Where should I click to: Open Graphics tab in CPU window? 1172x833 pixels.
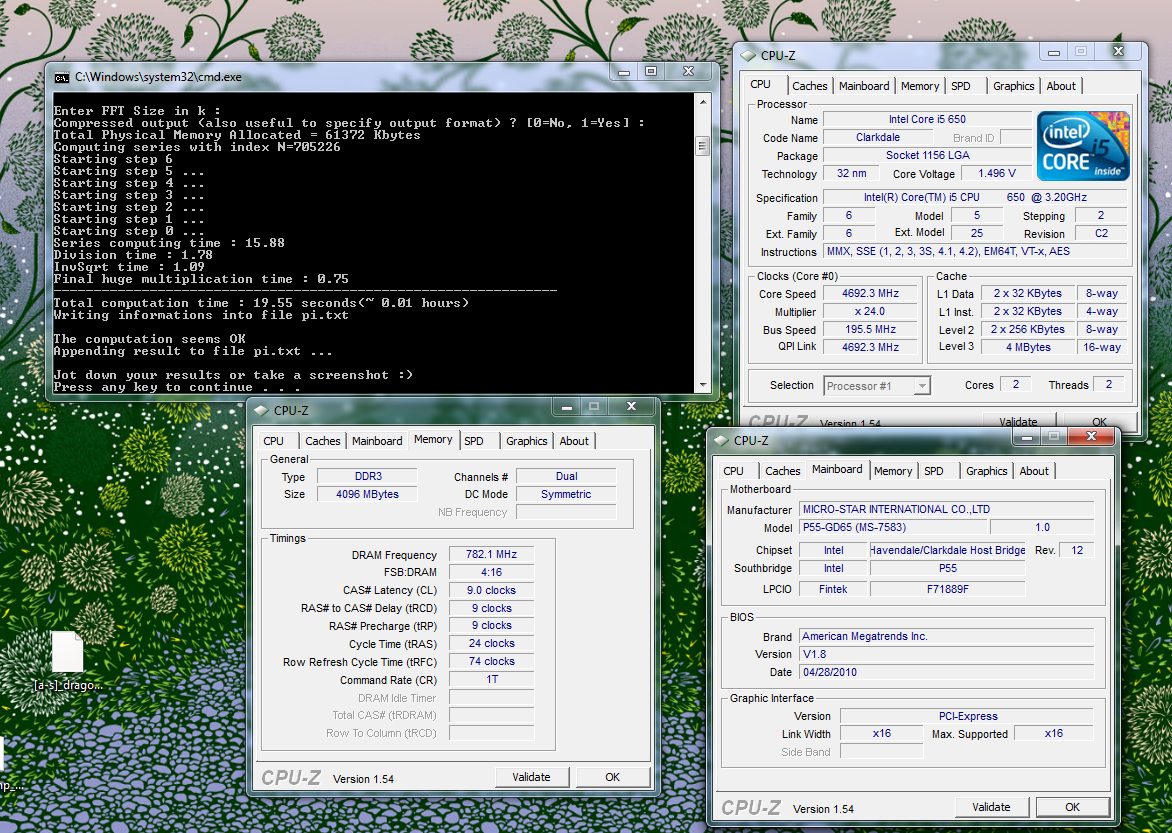(1014, 86)
